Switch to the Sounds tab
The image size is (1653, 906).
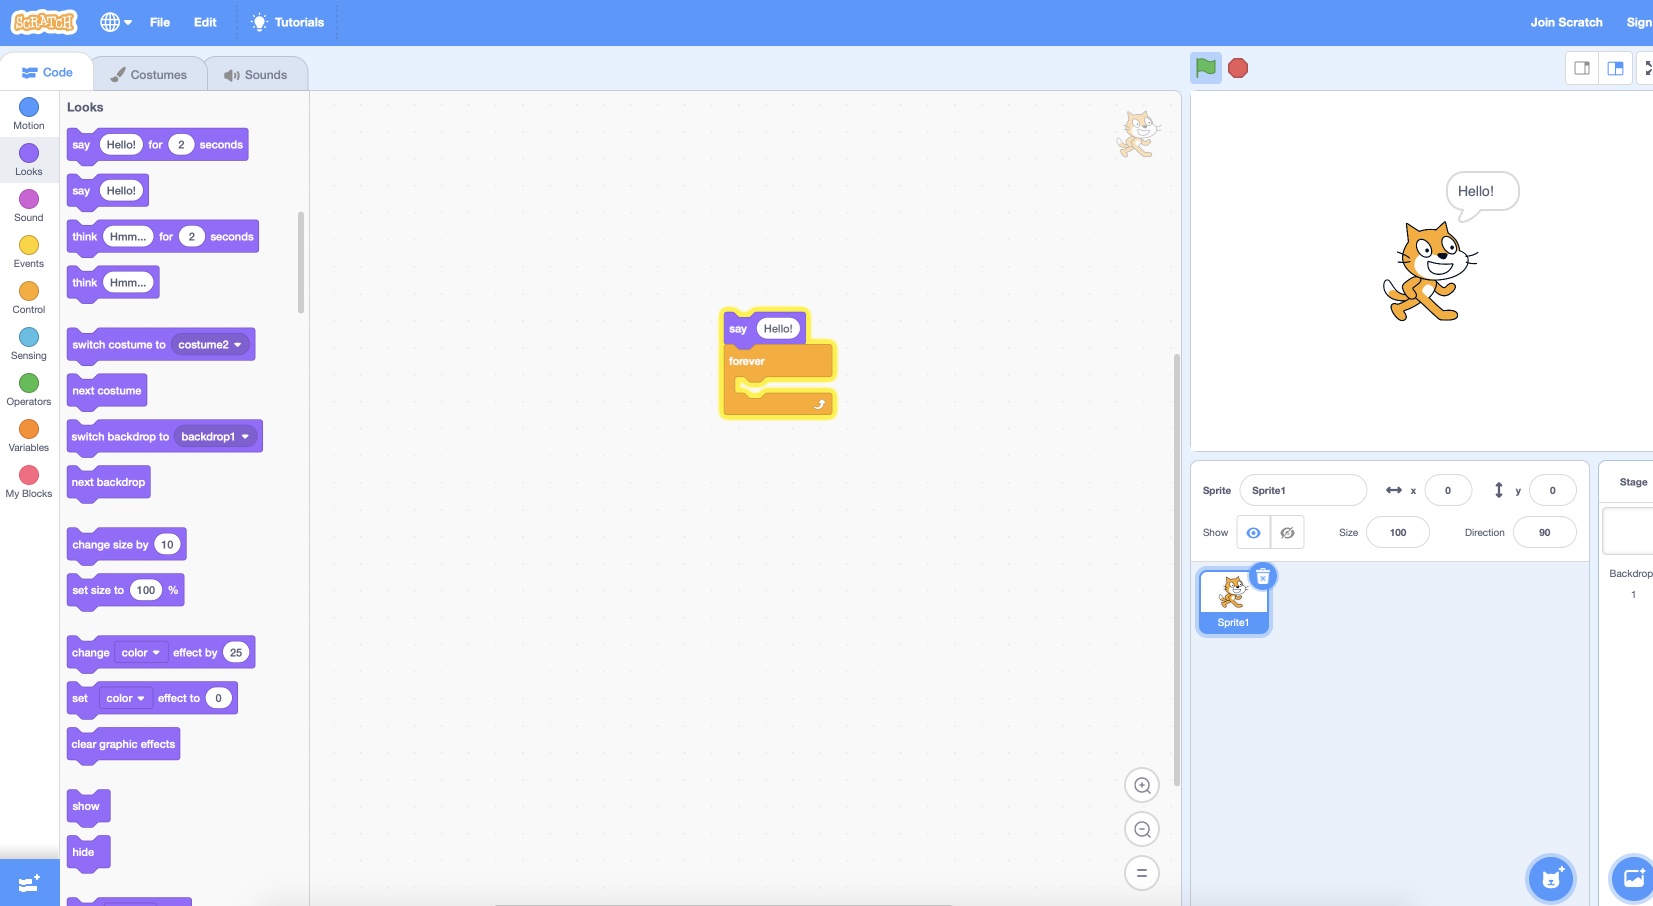click(256, 74)
